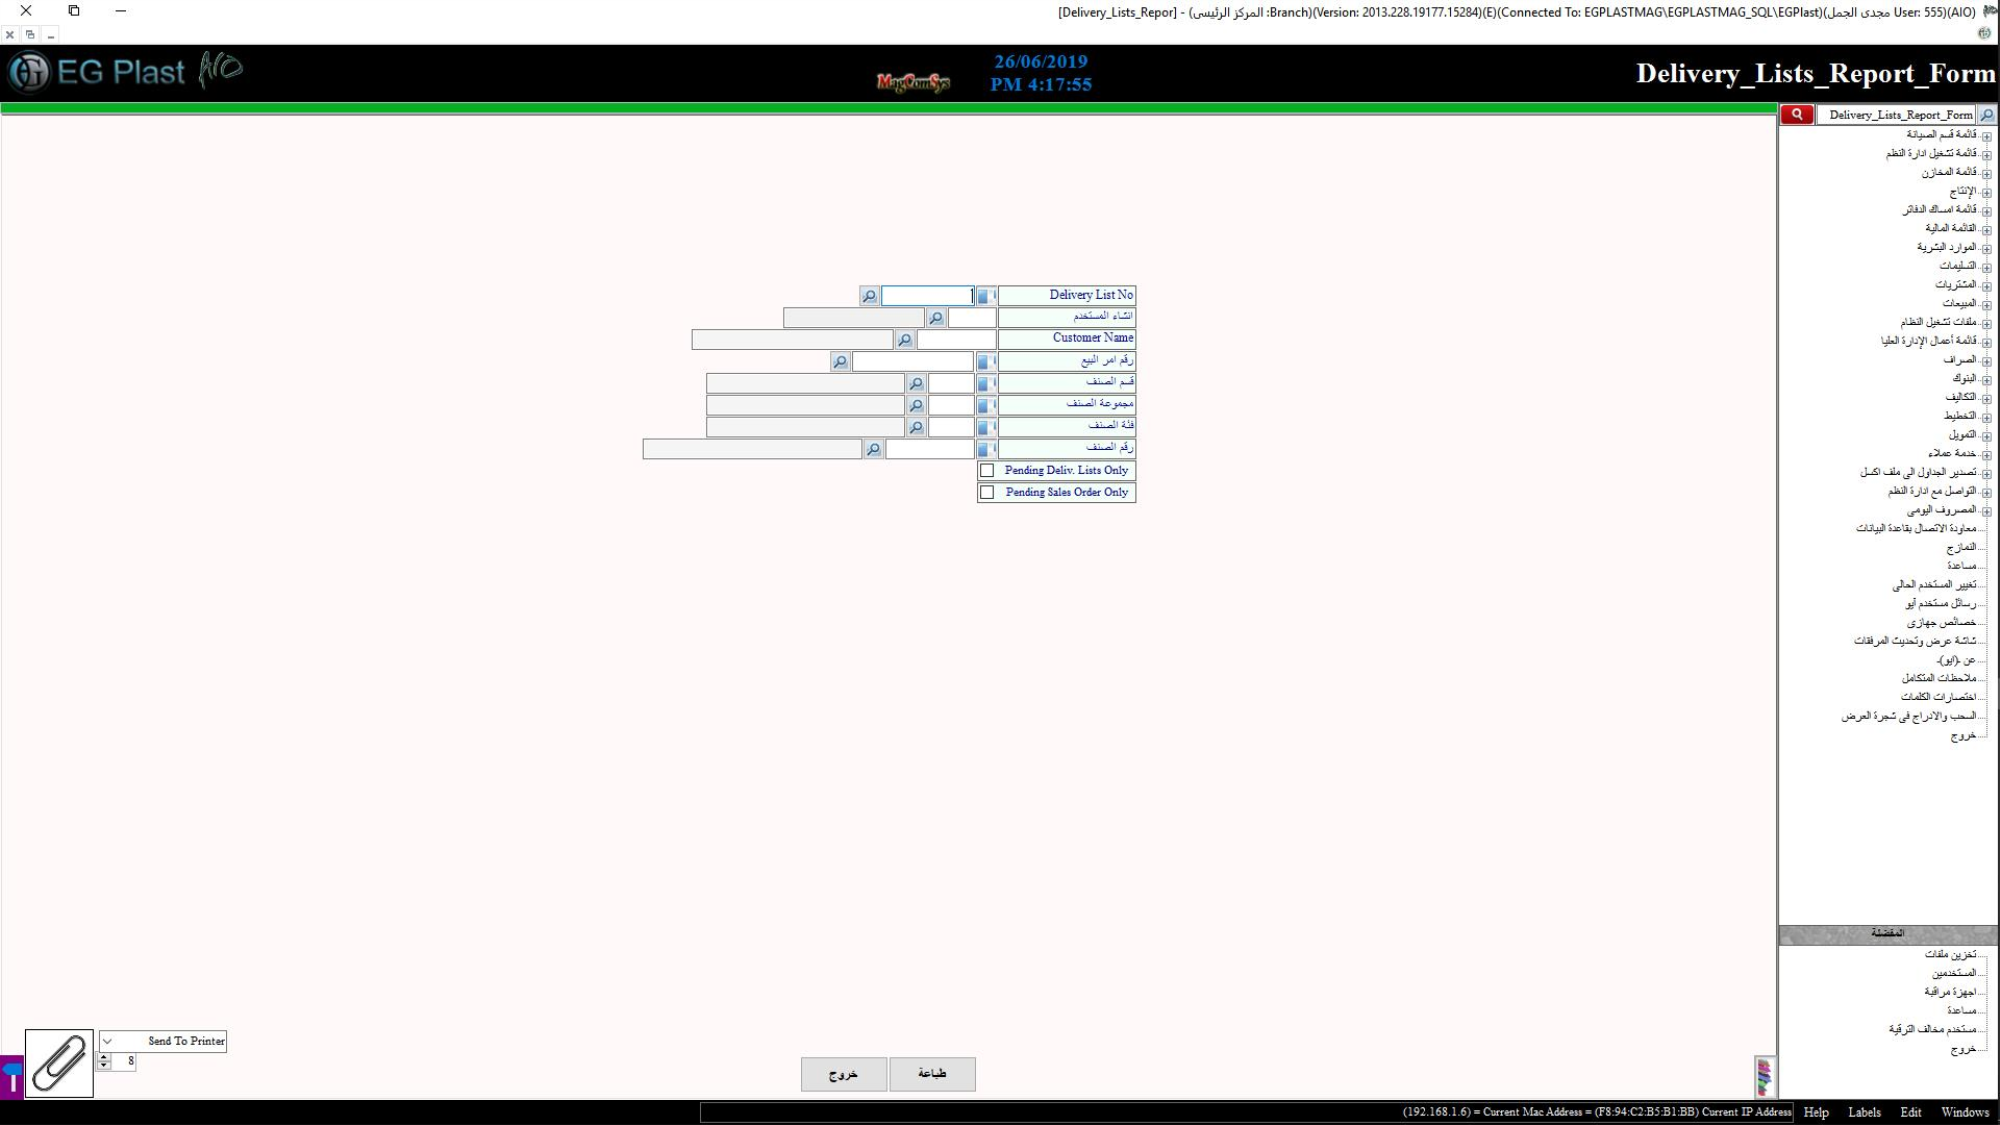Click the magnifier for the انشاء المستخدم field
2000x1125 pixels.
(936, 318)
